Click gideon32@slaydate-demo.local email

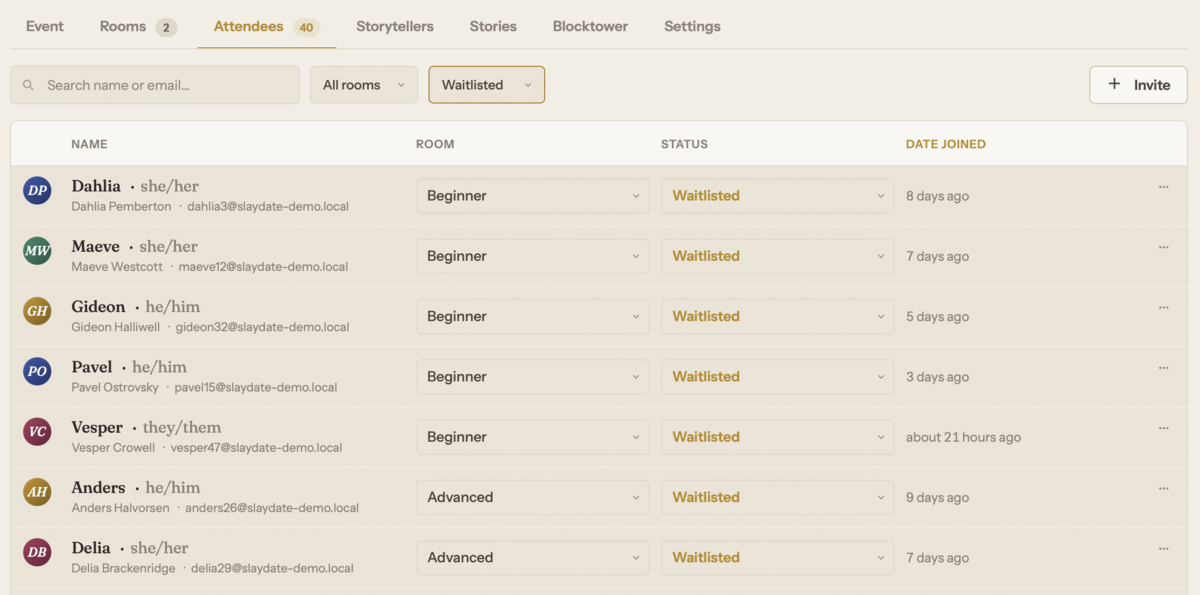point(262,327)
